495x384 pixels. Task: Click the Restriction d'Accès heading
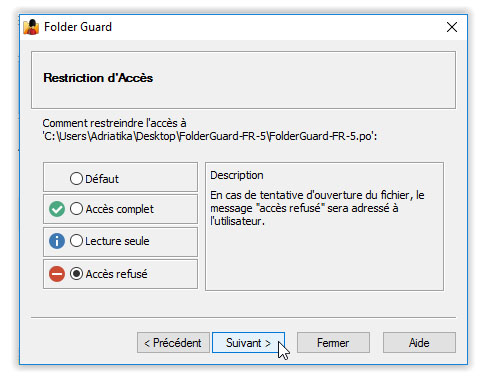(98, 78)
